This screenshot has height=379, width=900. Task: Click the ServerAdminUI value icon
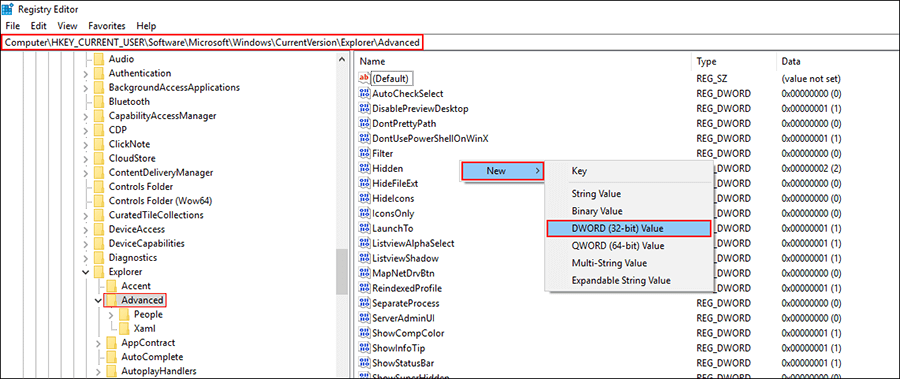pyautogui.click(x=364, y=318)
